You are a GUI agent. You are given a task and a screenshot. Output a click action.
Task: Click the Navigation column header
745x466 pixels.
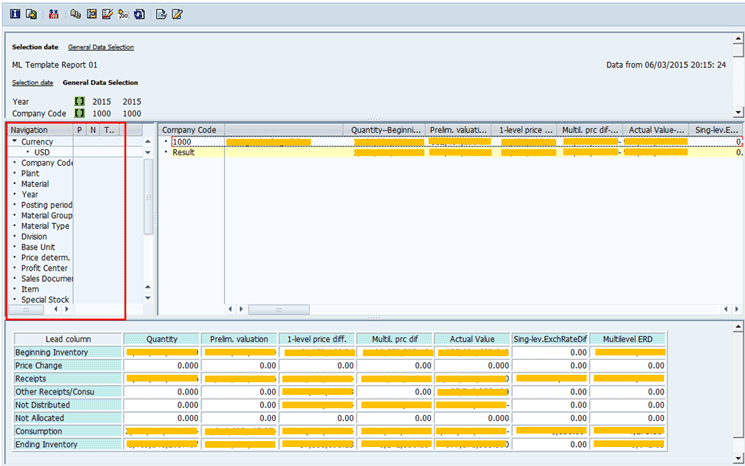[x=40, y=130]
